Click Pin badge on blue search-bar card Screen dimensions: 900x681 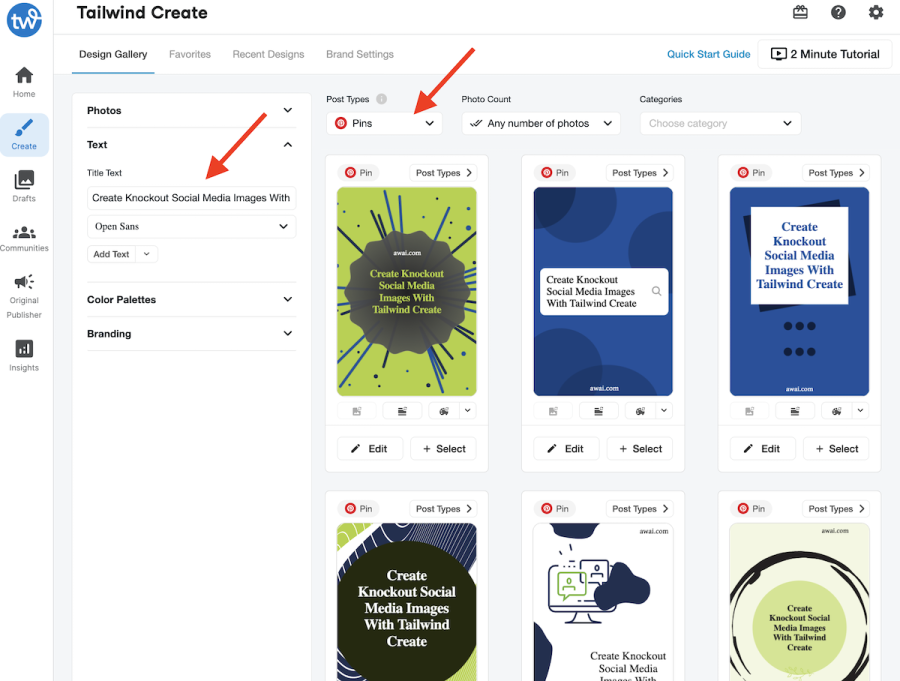[x=555, y=172]
